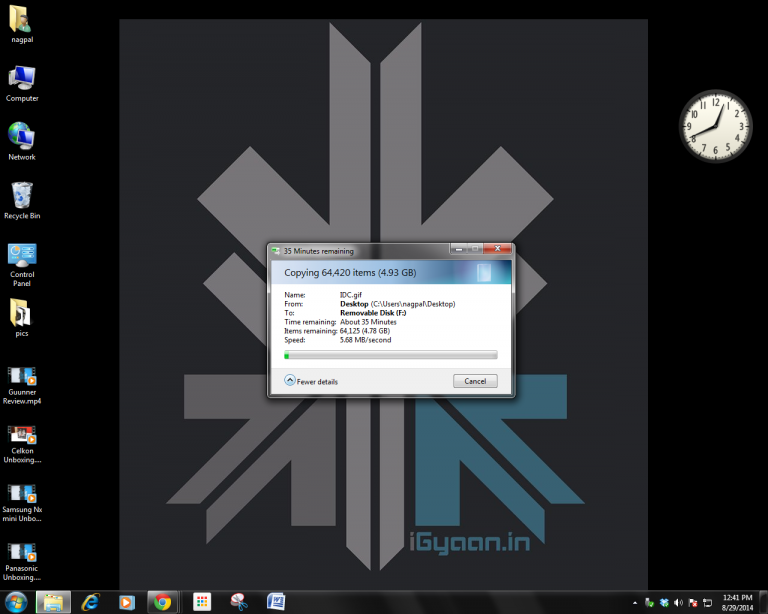Viewport: 768px width, 614px height.
Task: Open Google Chrome from the taskbar
Action: (162, 602)
